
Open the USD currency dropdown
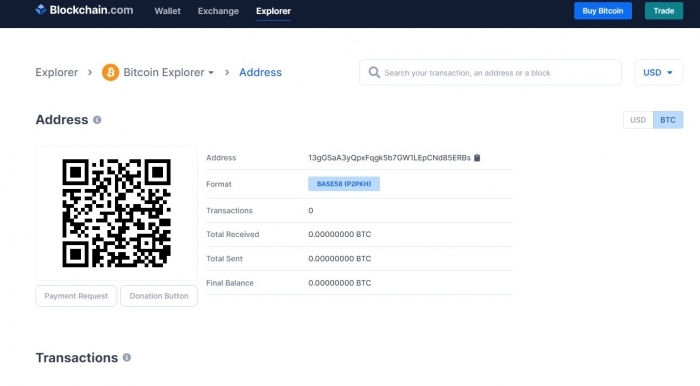pyautogui.click(x=658, y=72)
